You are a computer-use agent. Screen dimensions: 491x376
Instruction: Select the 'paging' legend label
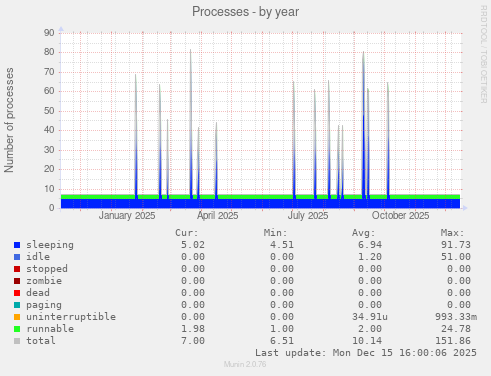click(x=44, y=305)
